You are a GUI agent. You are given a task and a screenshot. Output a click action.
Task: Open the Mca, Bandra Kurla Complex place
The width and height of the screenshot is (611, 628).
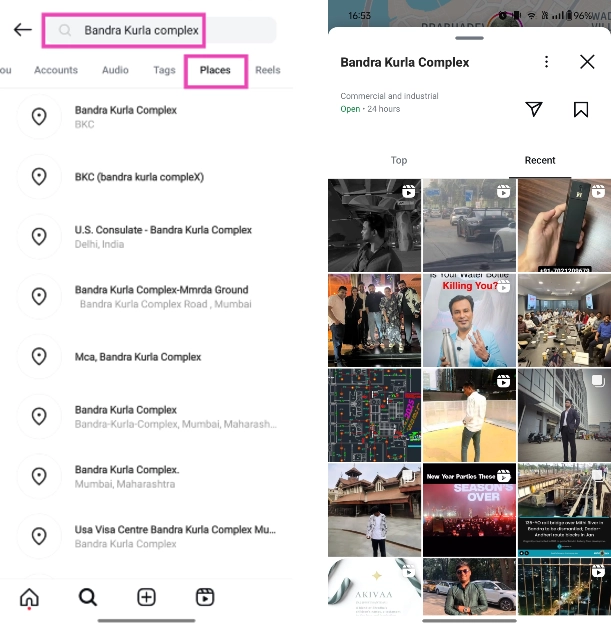(x=138, y=357)
